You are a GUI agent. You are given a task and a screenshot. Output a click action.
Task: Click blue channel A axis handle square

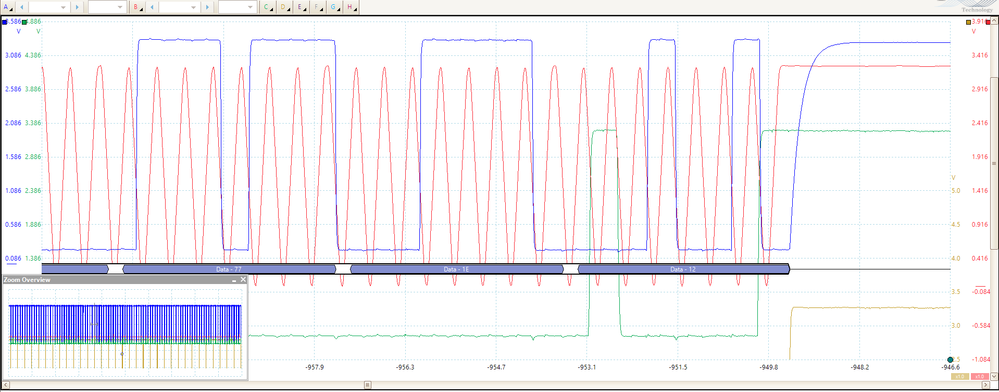point(5,22)
